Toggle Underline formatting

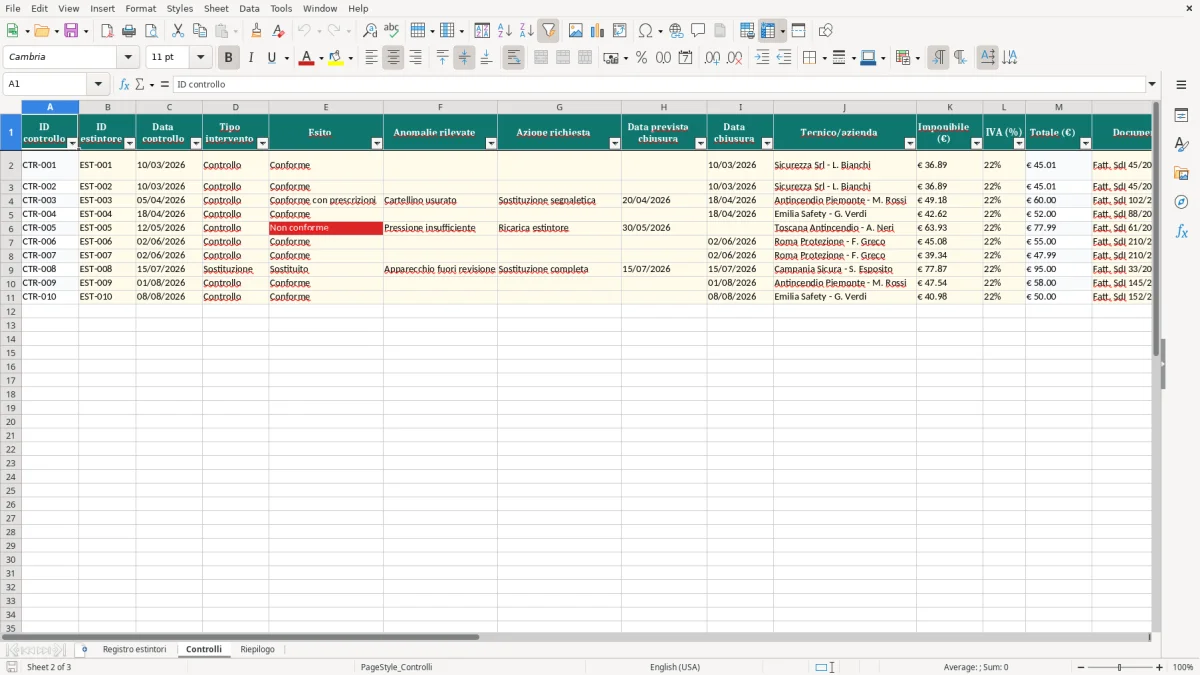pyautogui.click(x=271, y=58)
